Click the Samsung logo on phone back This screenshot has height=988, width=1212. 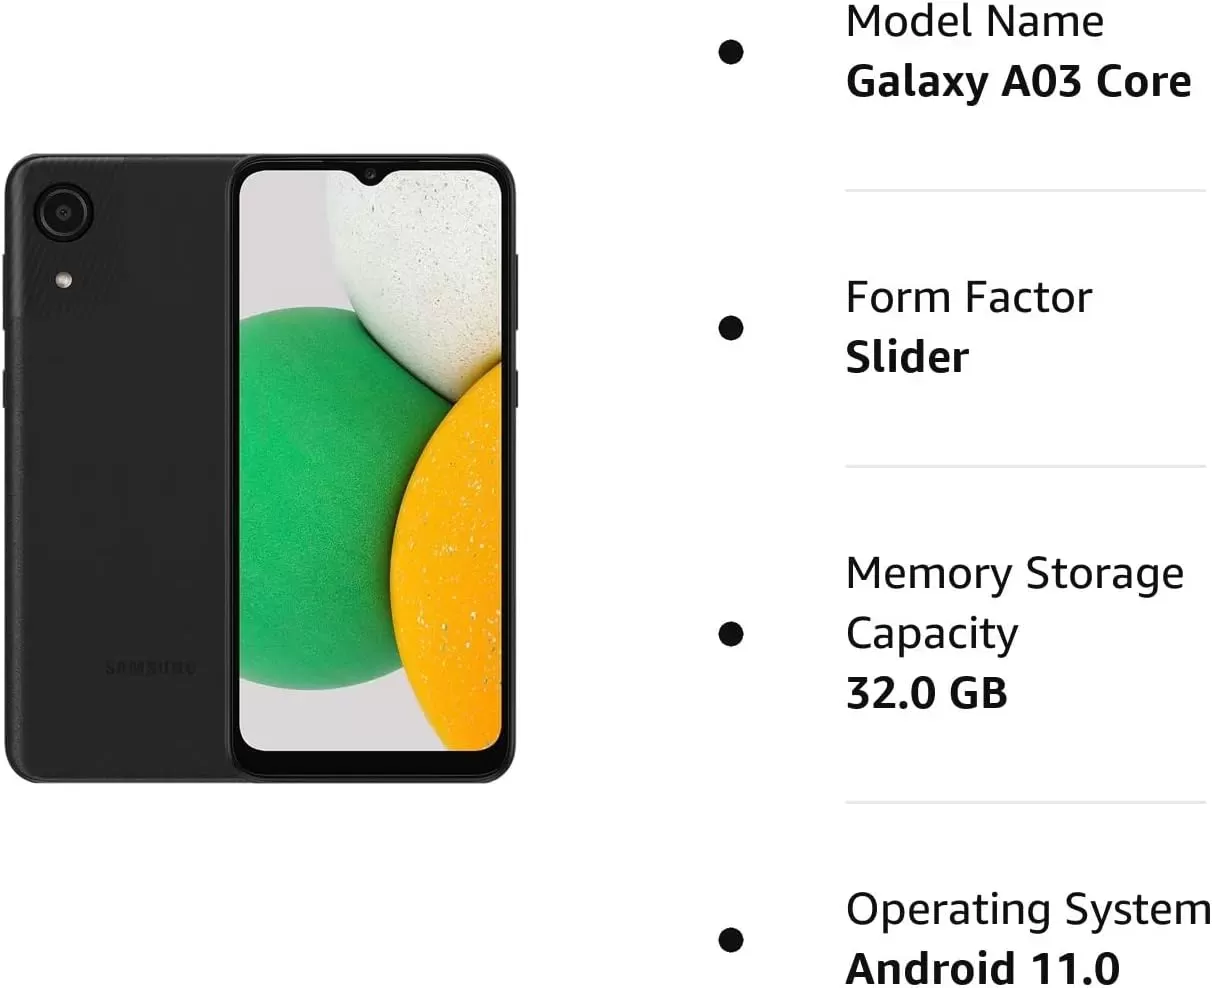click(151, 668)
